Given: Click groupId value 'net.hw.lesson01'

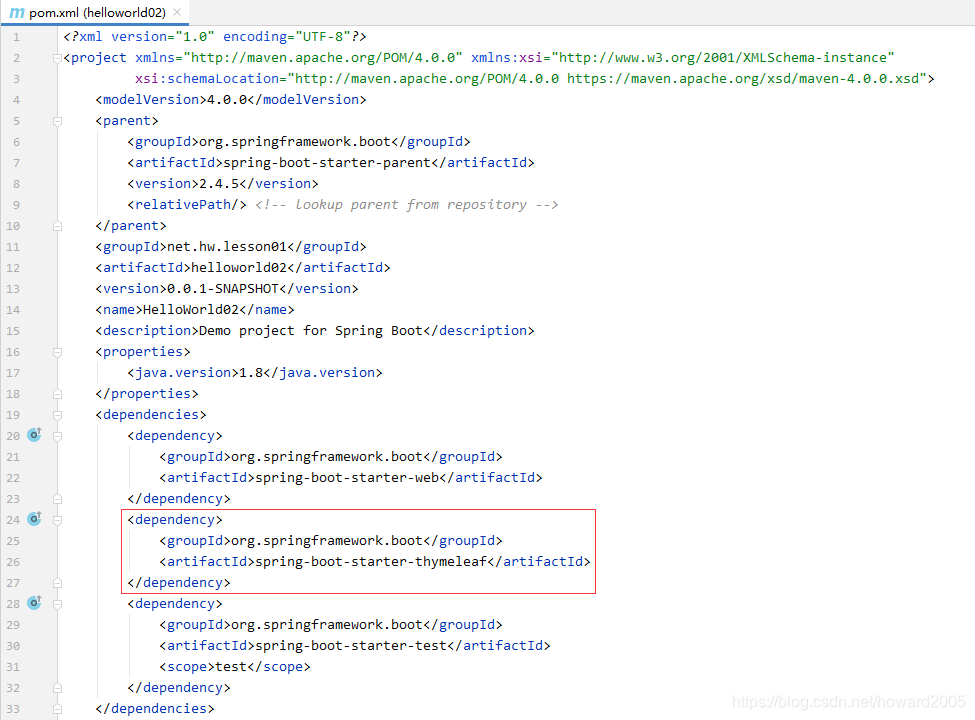Looking at the screenshot, I should 227,247.
